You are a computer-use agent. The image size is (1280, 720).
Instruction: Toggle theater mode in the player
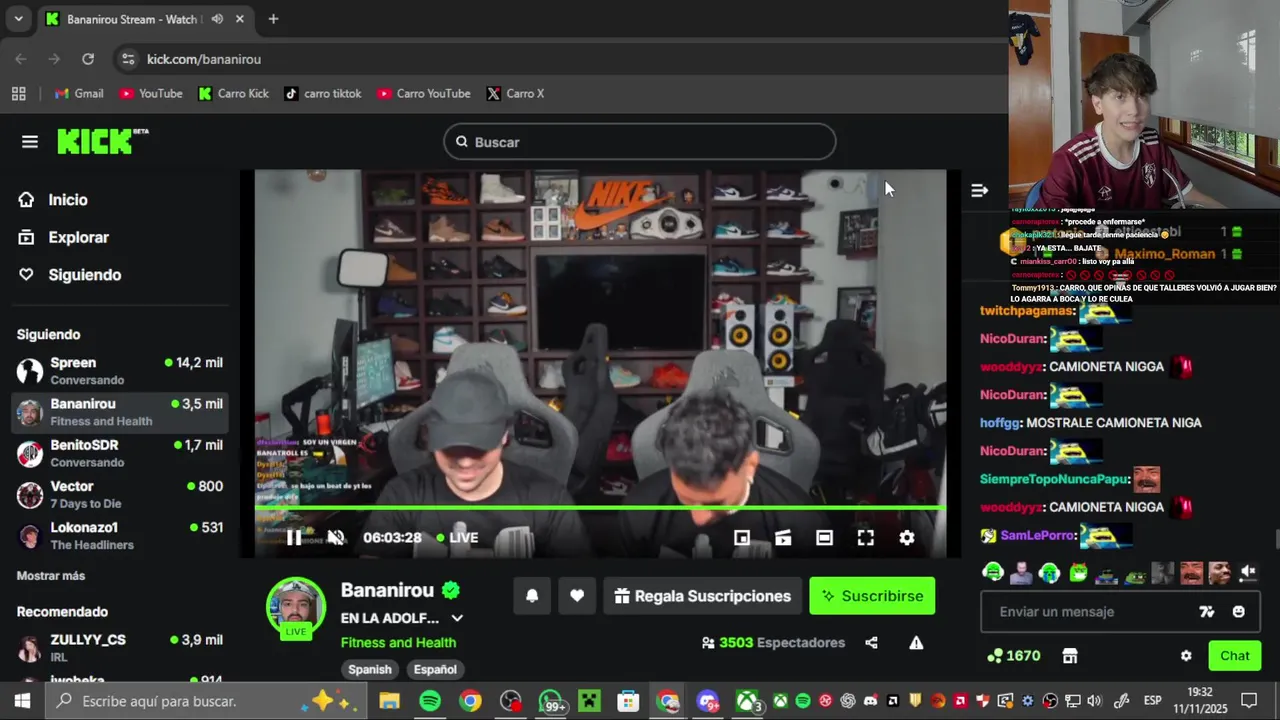point(824,538)
